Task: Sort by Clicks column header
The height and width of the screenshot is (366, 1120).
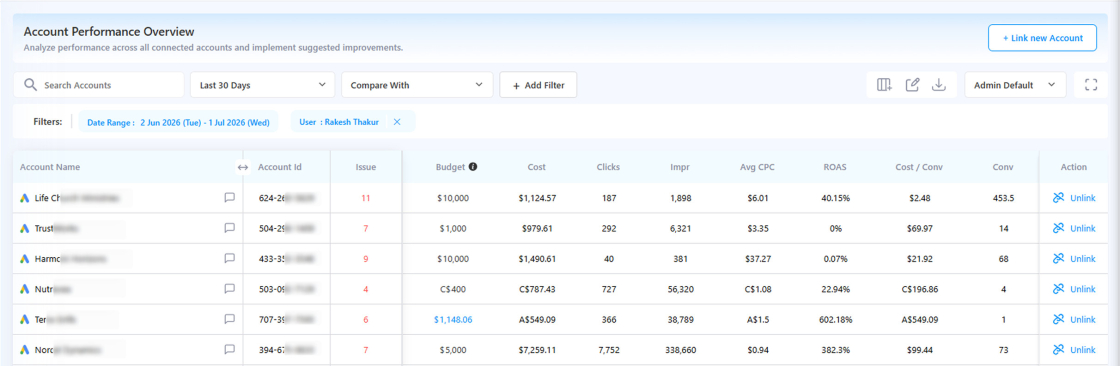Action: click(x=609, y=167)
